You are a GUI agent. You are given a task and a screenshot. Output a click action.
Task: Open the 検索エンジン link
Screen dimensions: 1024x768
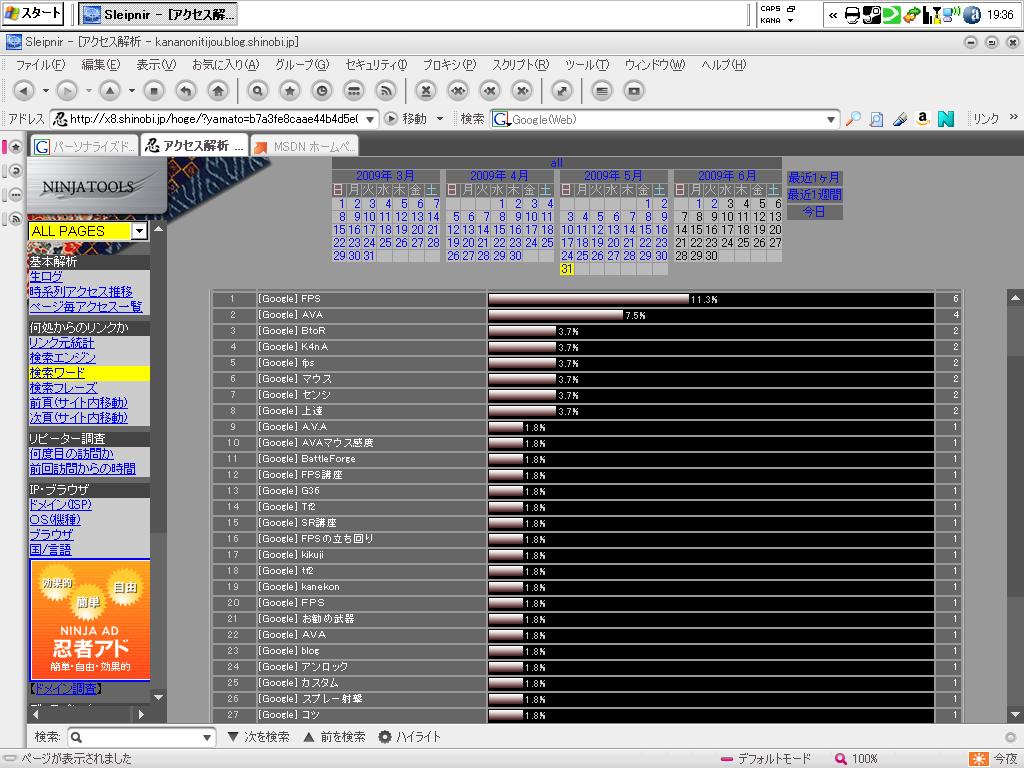pyautogui.click(x=63, y=358)
